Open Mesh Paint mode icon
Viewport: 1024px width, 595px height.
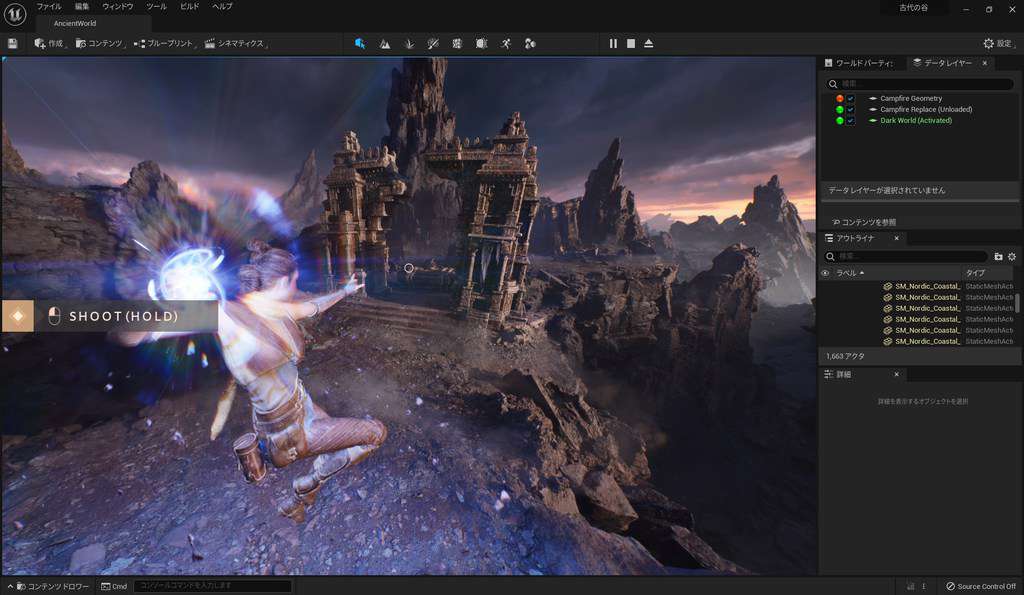433,44
